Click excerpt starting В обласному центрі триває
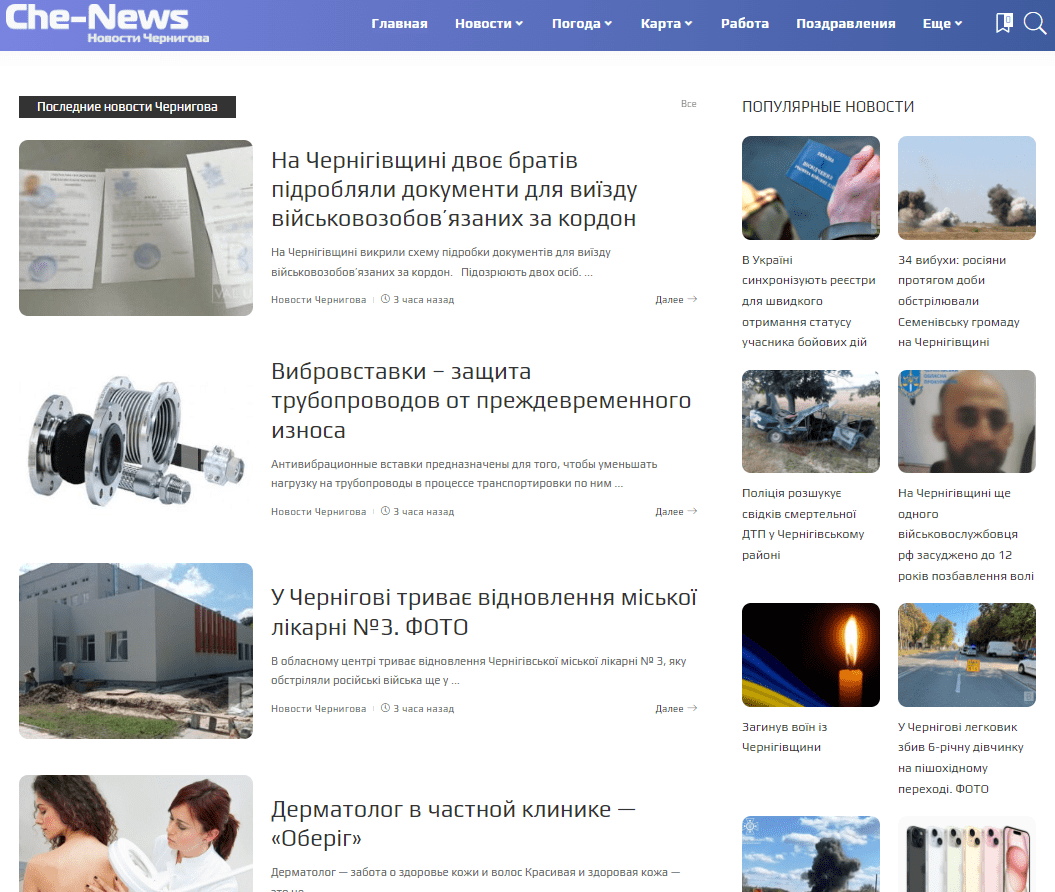Screen dimensions: 1055x892 [x=478, y=671]
